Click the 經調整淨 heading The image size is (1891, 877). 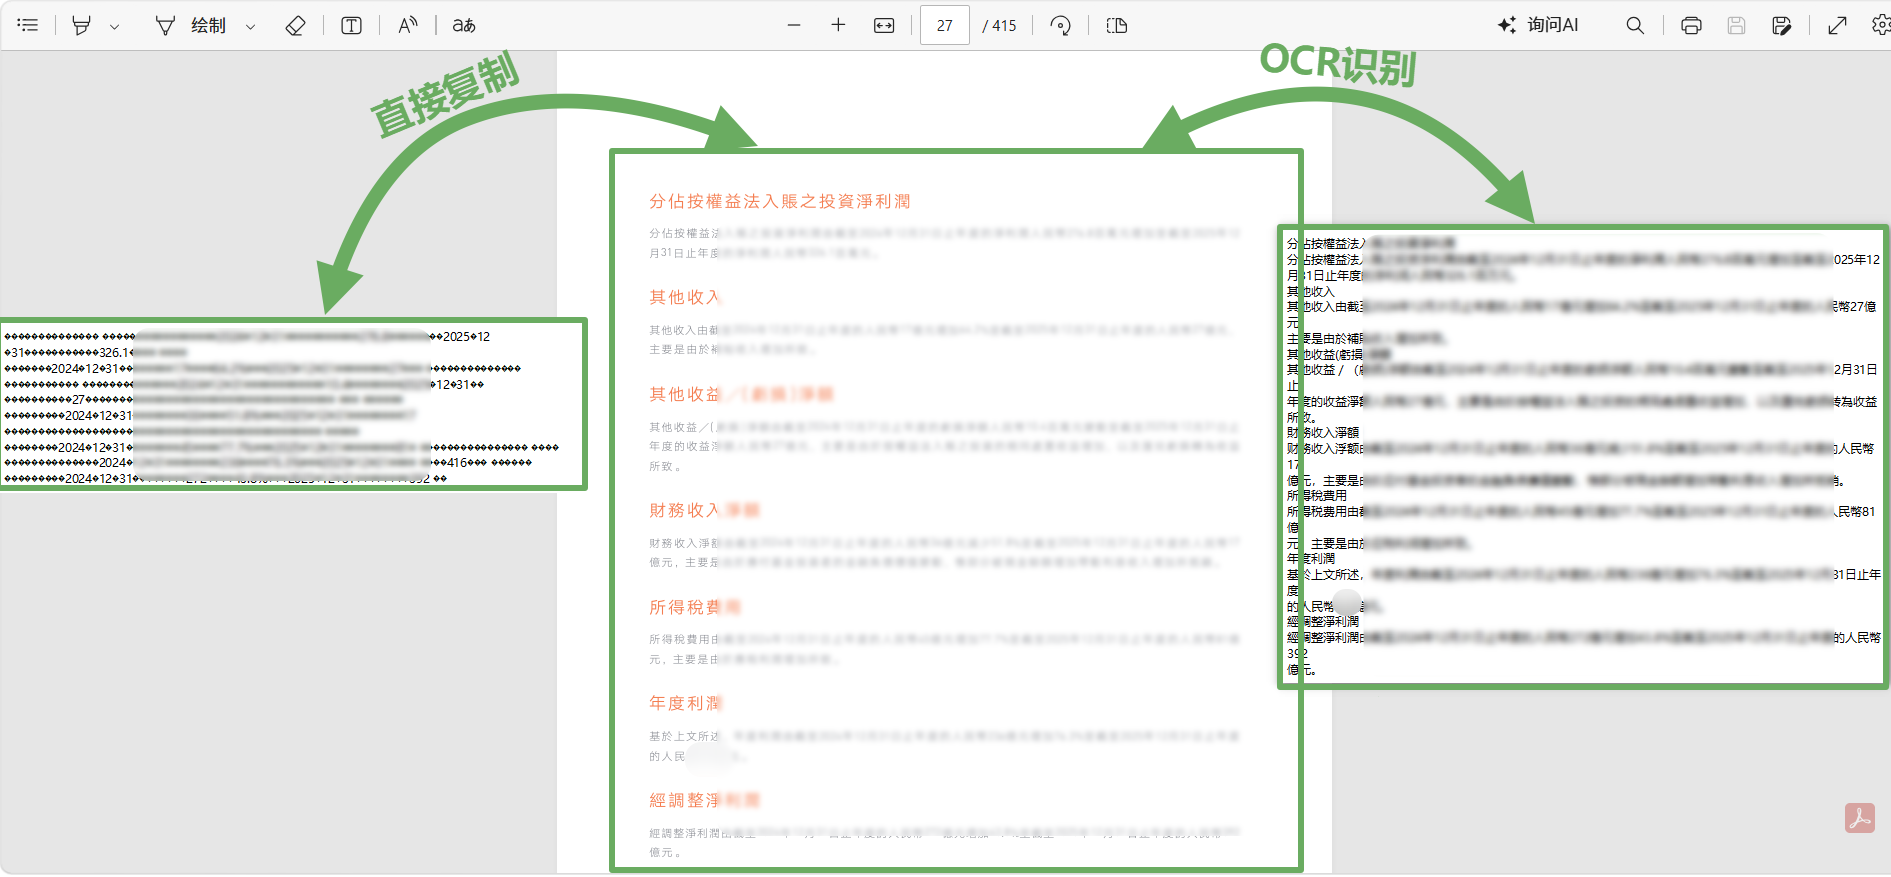click(685, 800)
